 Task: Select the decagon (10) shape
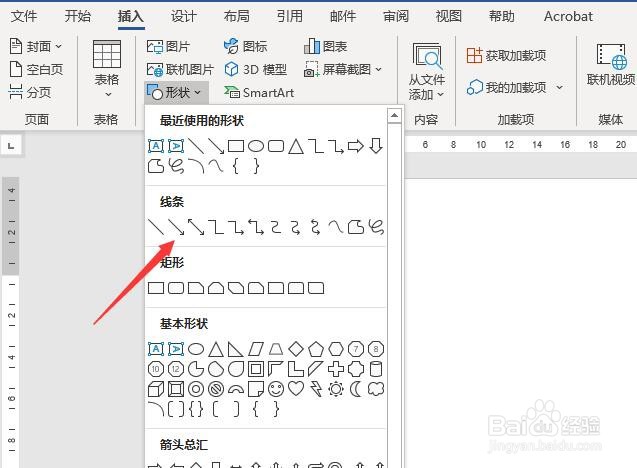click(x=156, y=369)
